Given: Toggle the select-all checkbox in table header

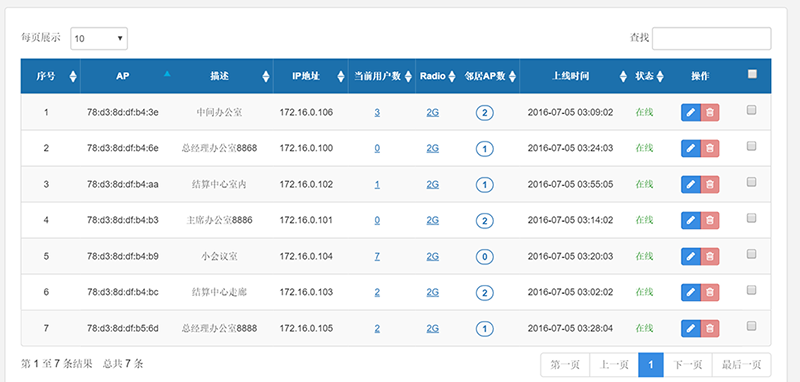Looking at the screenshot, I should click(x=752, y=74).
